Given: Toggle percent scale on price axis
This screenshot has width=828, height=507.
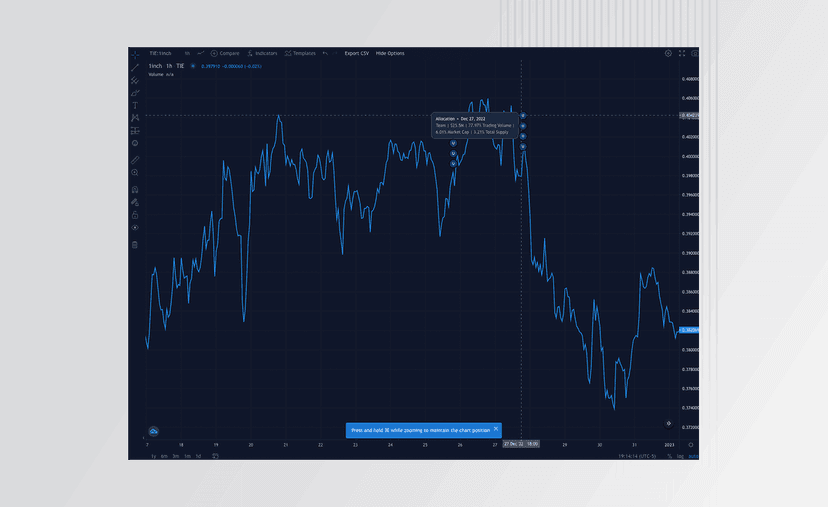Looking at the screenshot, I should pyautogui.click(x=670, y=456).
